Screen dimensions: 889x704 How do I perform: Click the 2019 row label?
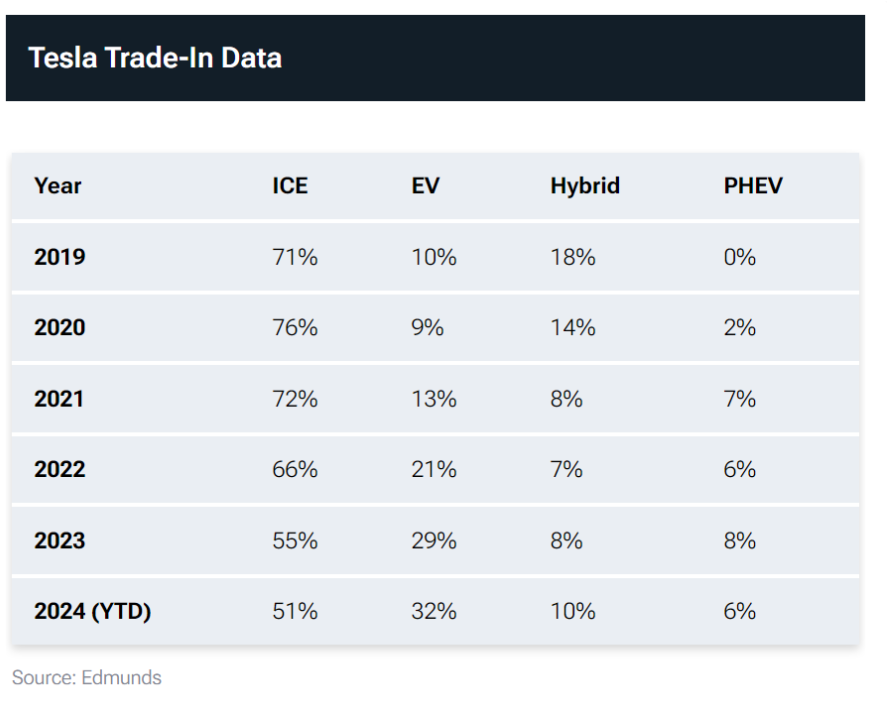pos(60,257)
